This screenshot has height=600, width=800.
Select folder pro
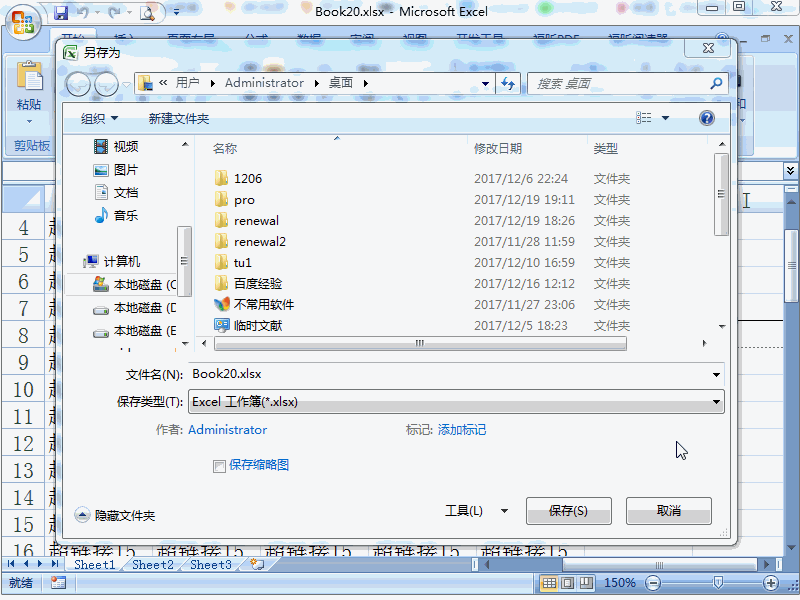(234, 199)
